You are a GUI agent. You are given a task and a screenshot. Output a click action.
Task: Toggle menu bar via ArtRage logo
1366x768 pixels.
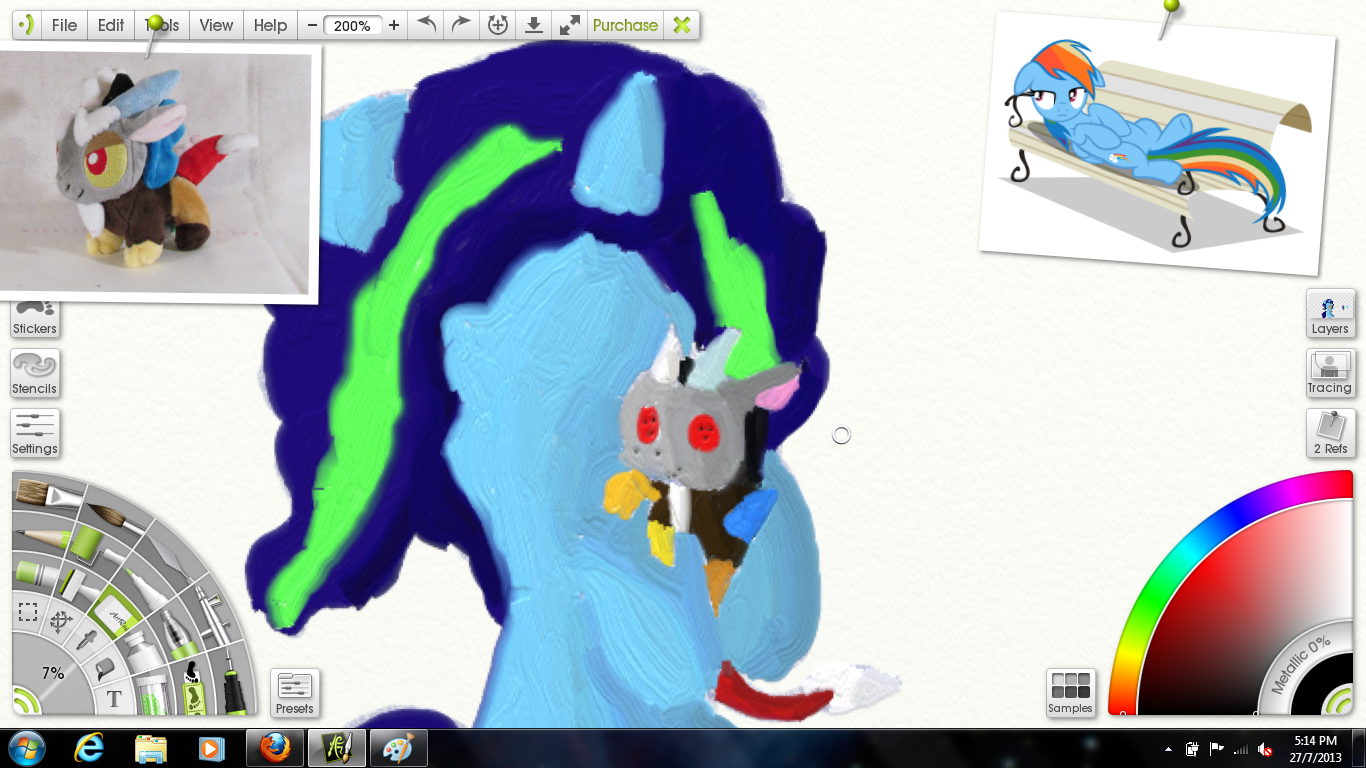27,25
